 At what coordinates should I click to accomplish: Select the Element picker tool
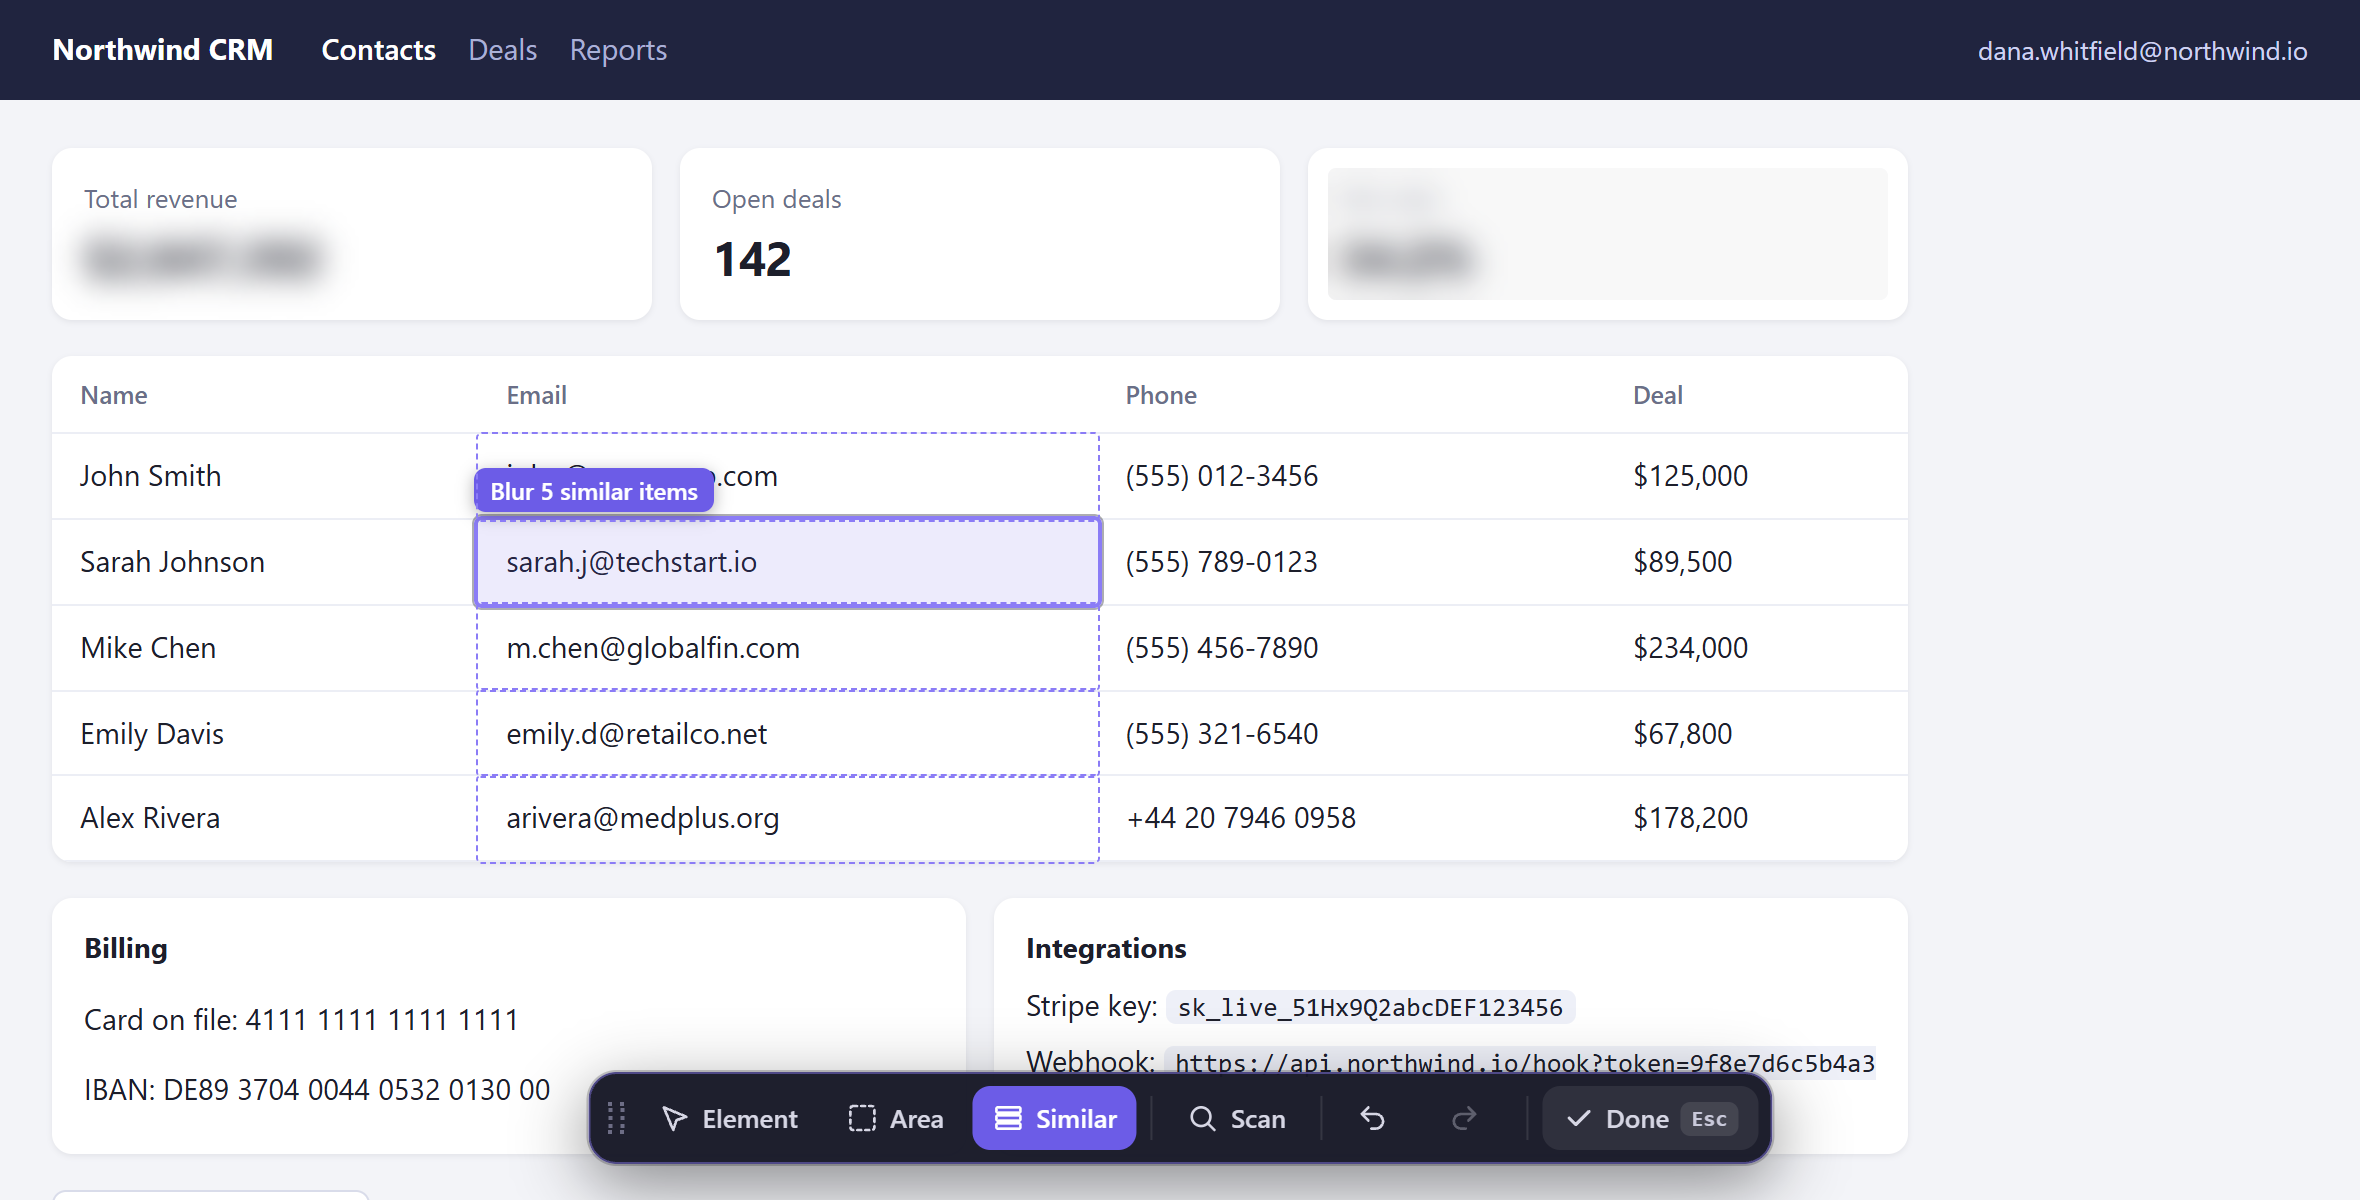pyautogui.click(x=730, y=1118)
